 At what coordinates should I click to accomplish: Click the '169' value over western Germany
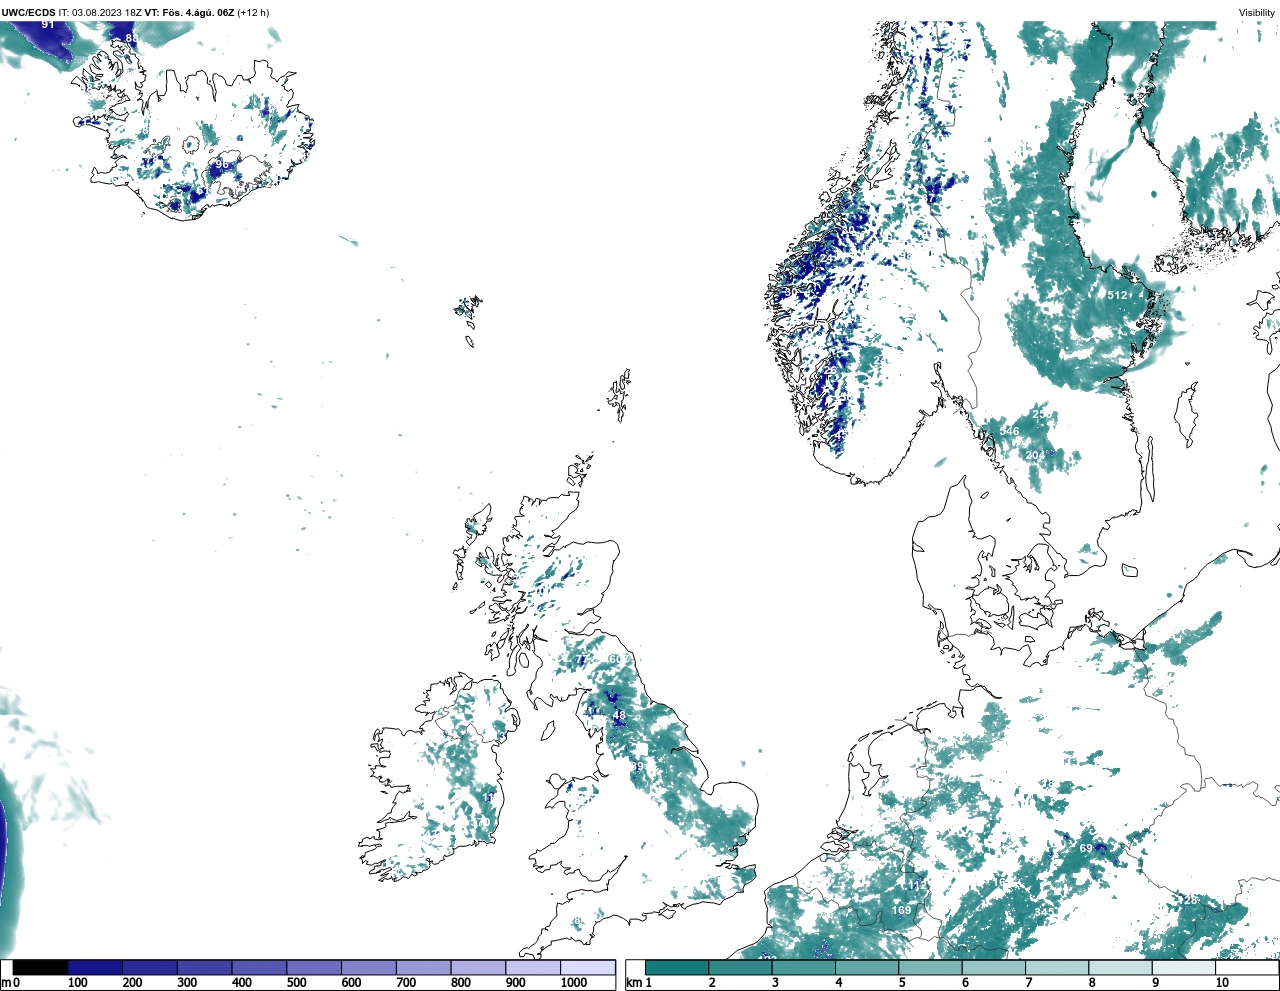point(902,910)
